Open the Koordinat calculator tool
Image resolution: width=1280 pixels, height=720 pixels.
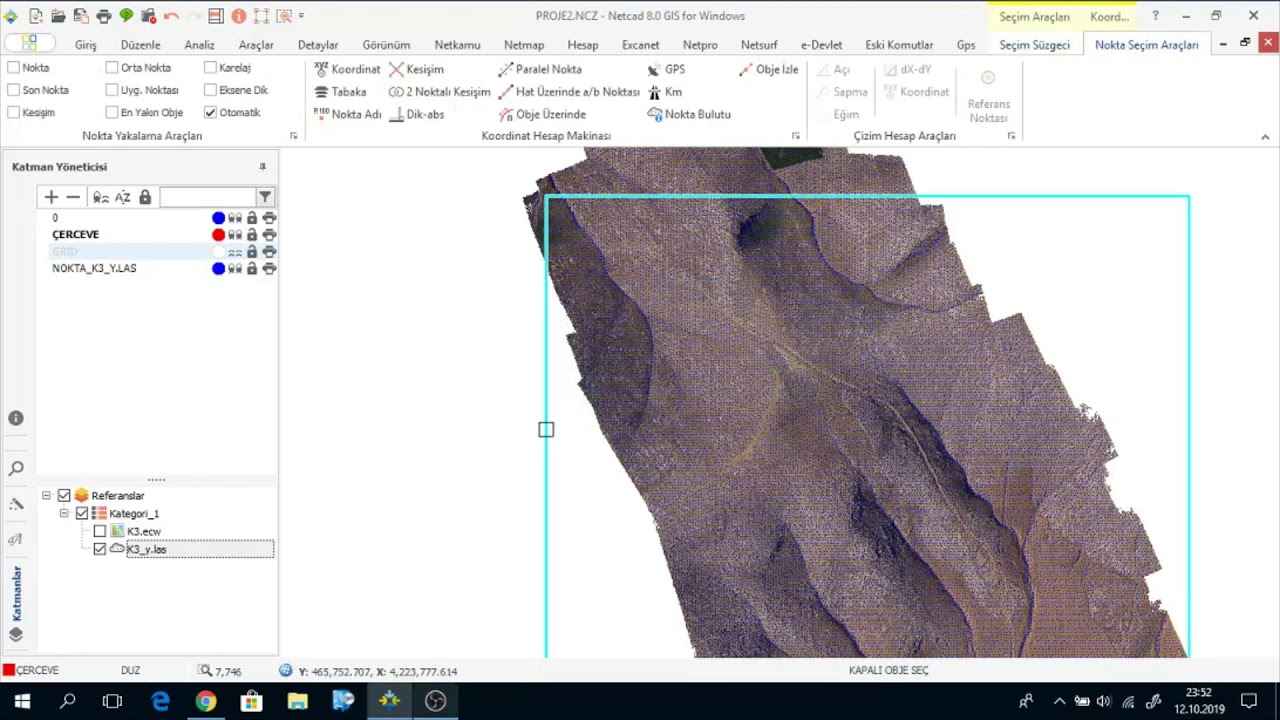347,69
